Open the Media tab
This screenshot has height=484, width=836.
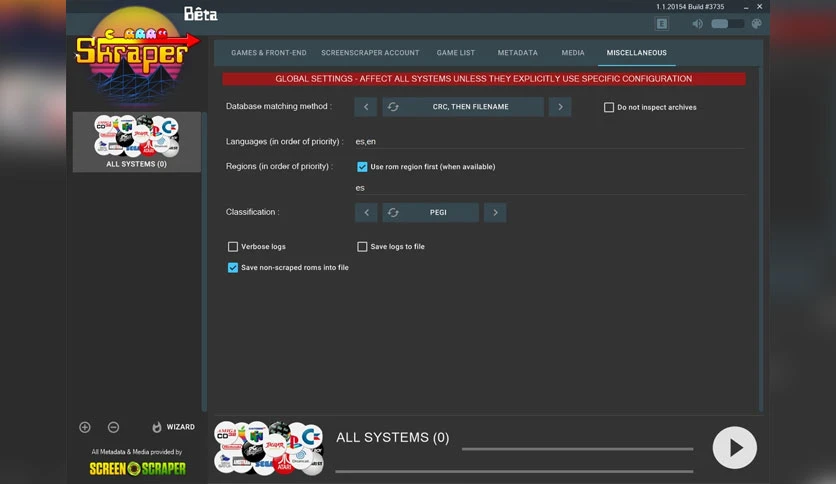[573, 53]
